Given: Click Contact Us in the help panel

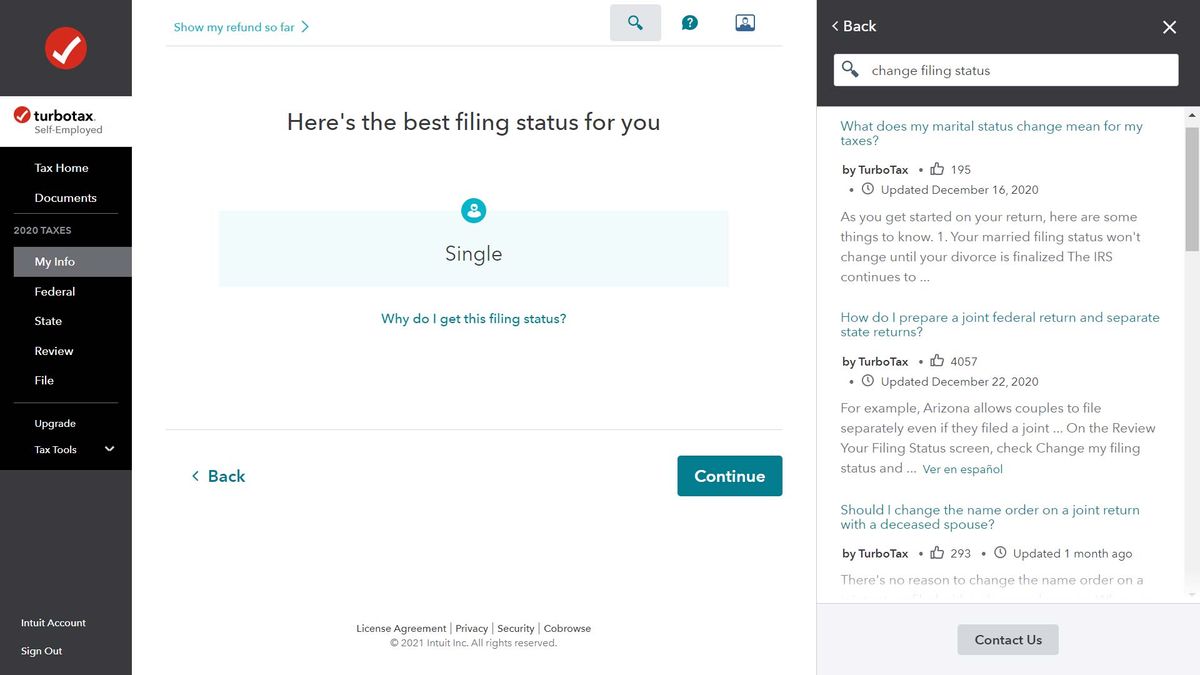Looking at the screenshot, I should pos(1007,639).
